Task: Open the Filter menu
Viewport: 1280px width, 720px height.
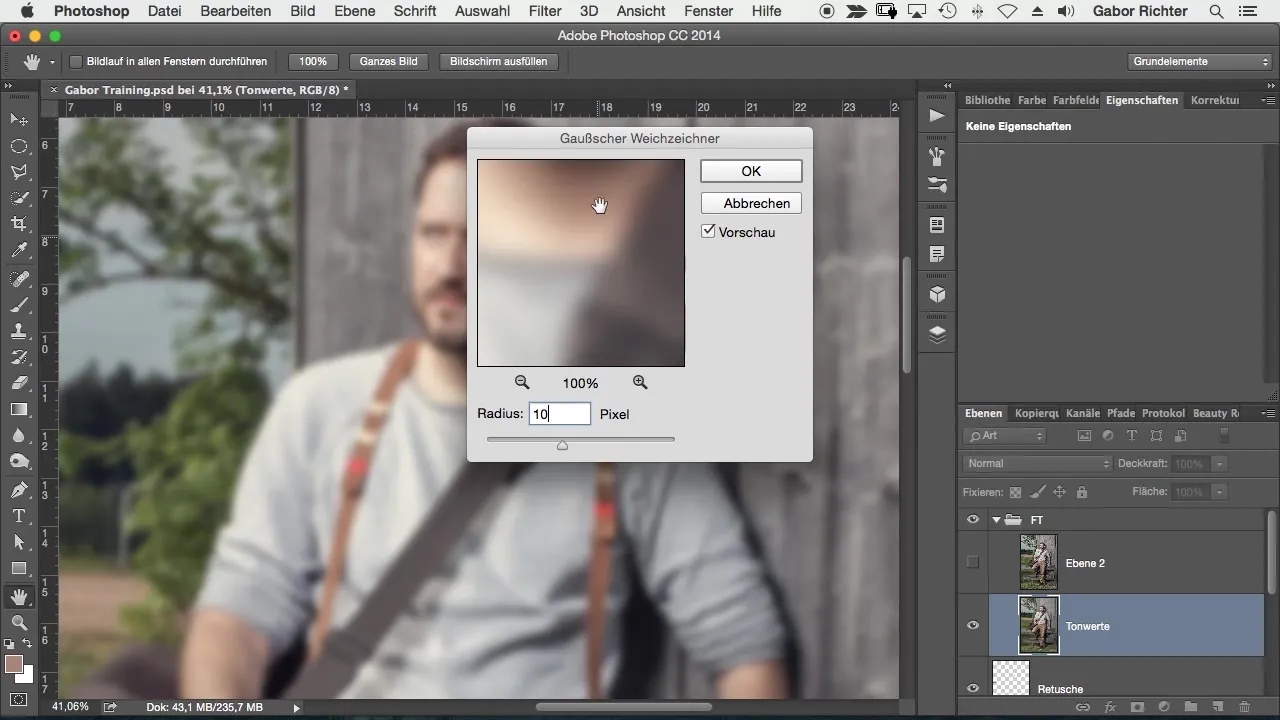Action: pyautogui.click(x=545, y=12)
